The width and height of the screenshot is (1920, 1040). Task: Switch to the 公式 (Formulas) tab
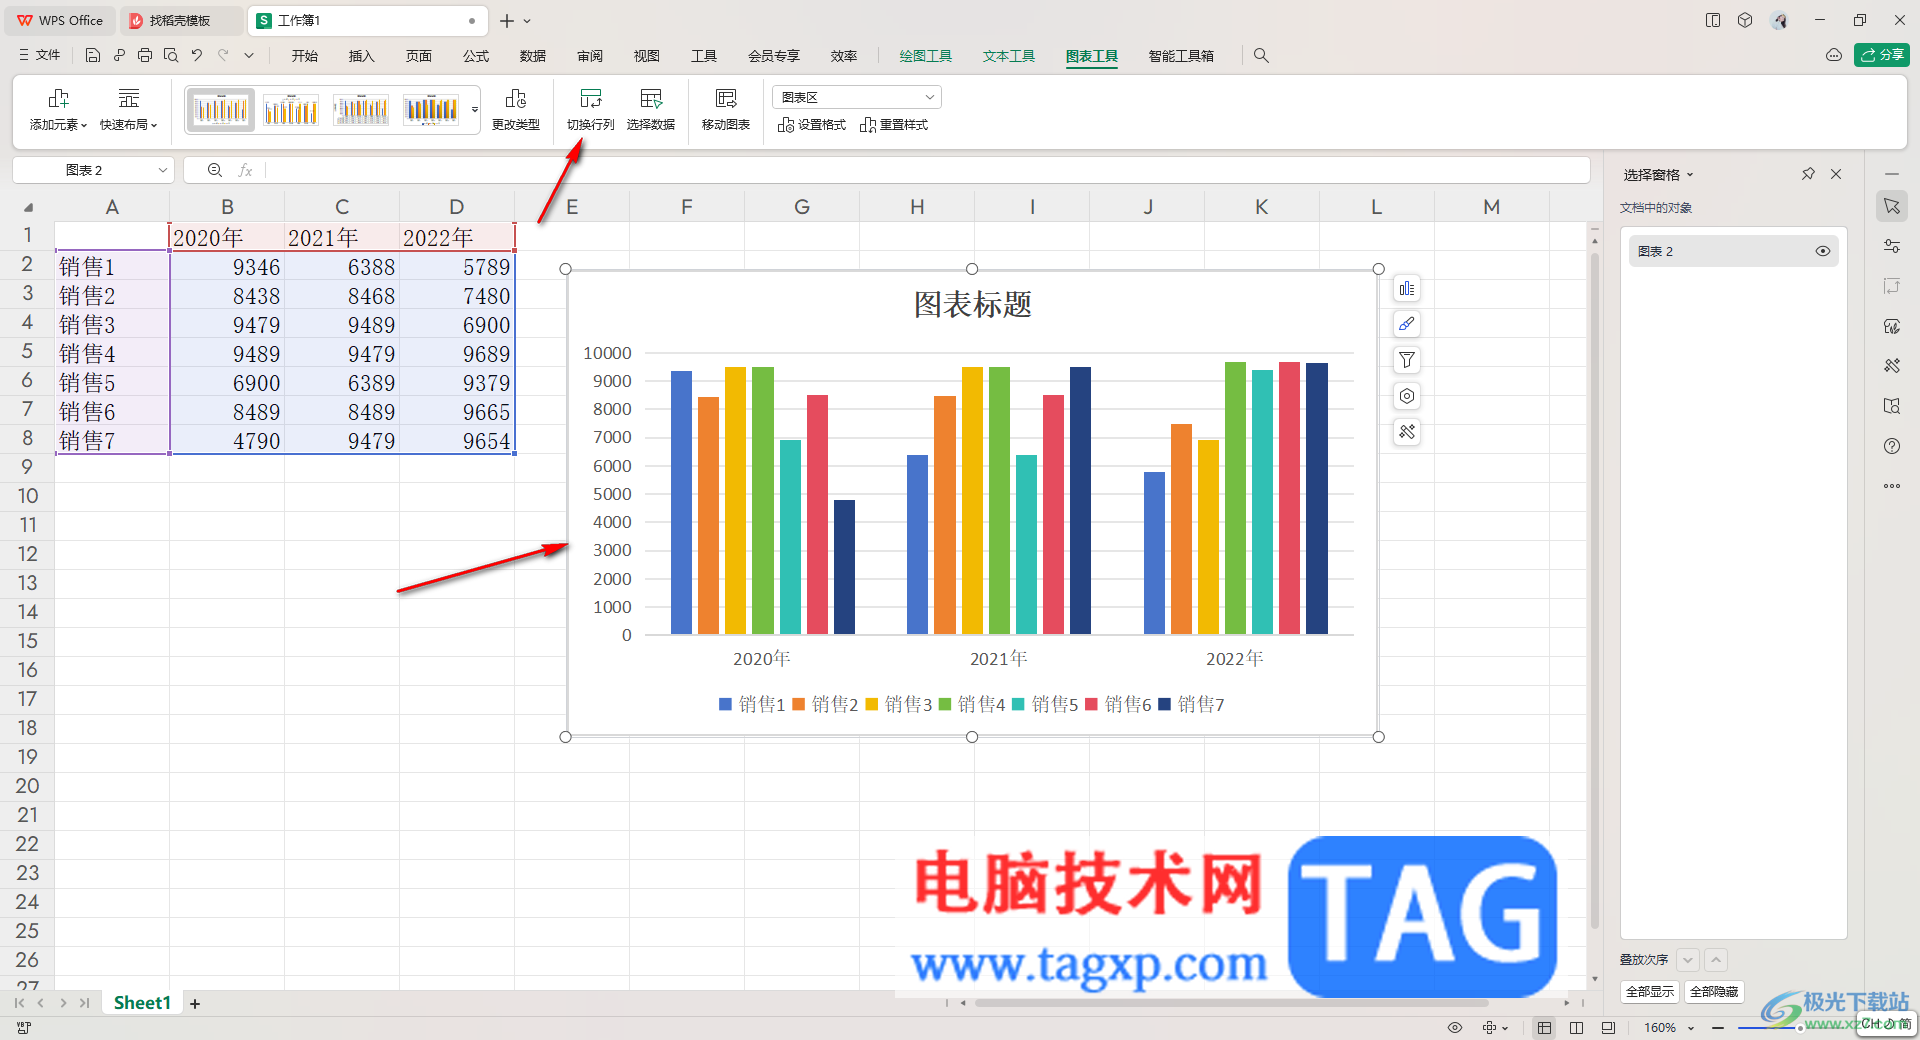[x=476, y=56]
